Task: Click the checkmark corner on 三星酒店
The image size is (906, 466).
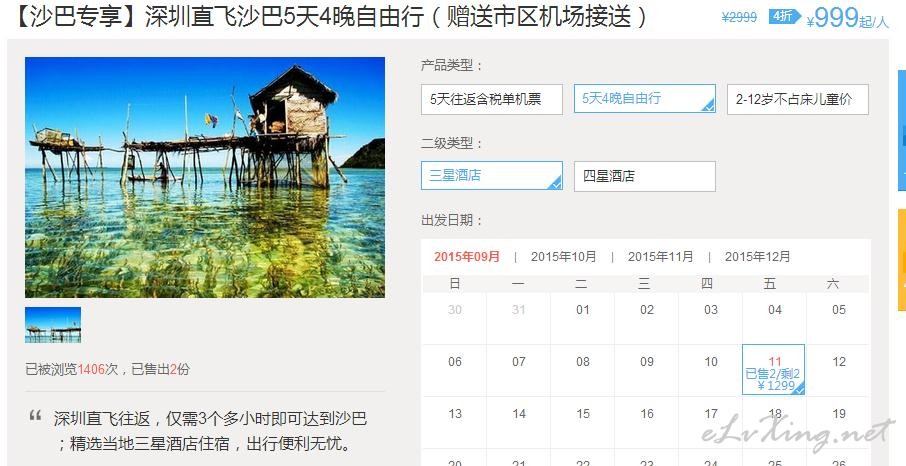Action: point(556,184)
